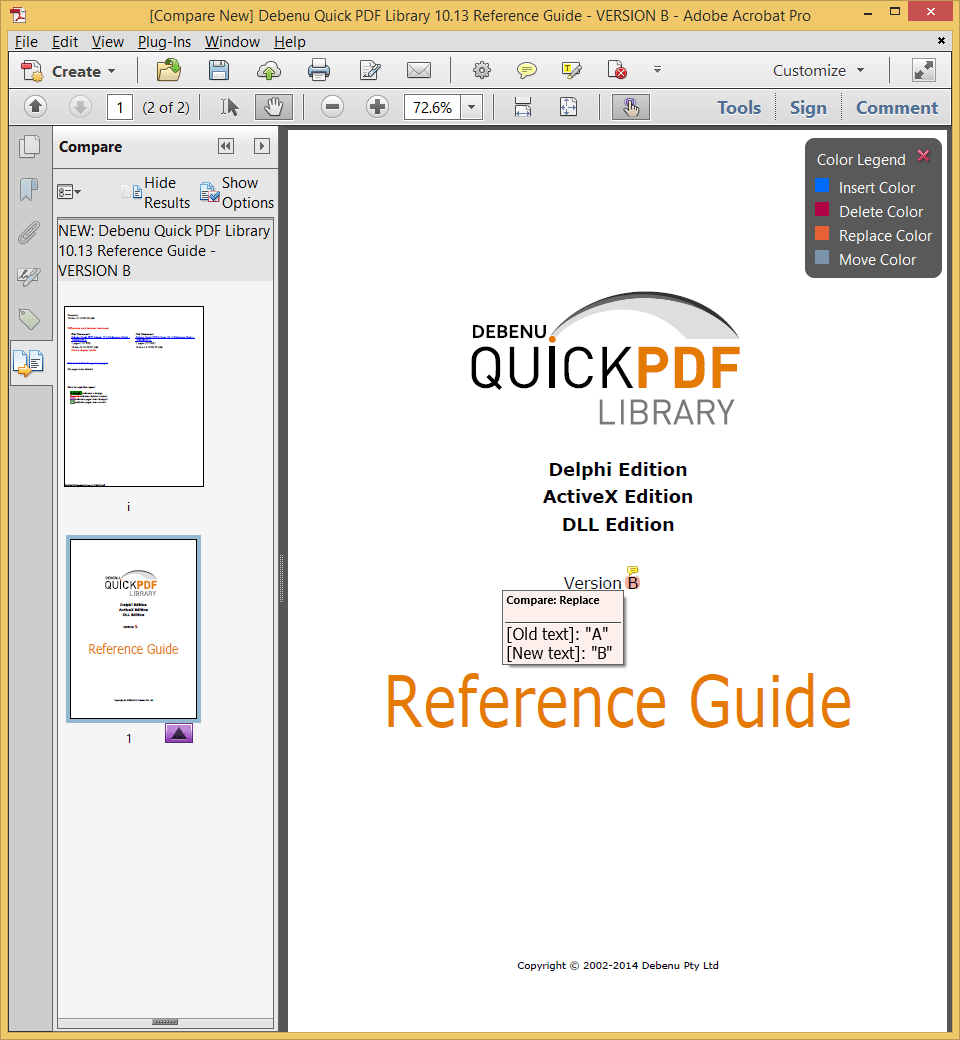960x1040 pixels.
Task: Show Bookmarks panel icon
Action: pyautogui.click(x=29, y=189)
